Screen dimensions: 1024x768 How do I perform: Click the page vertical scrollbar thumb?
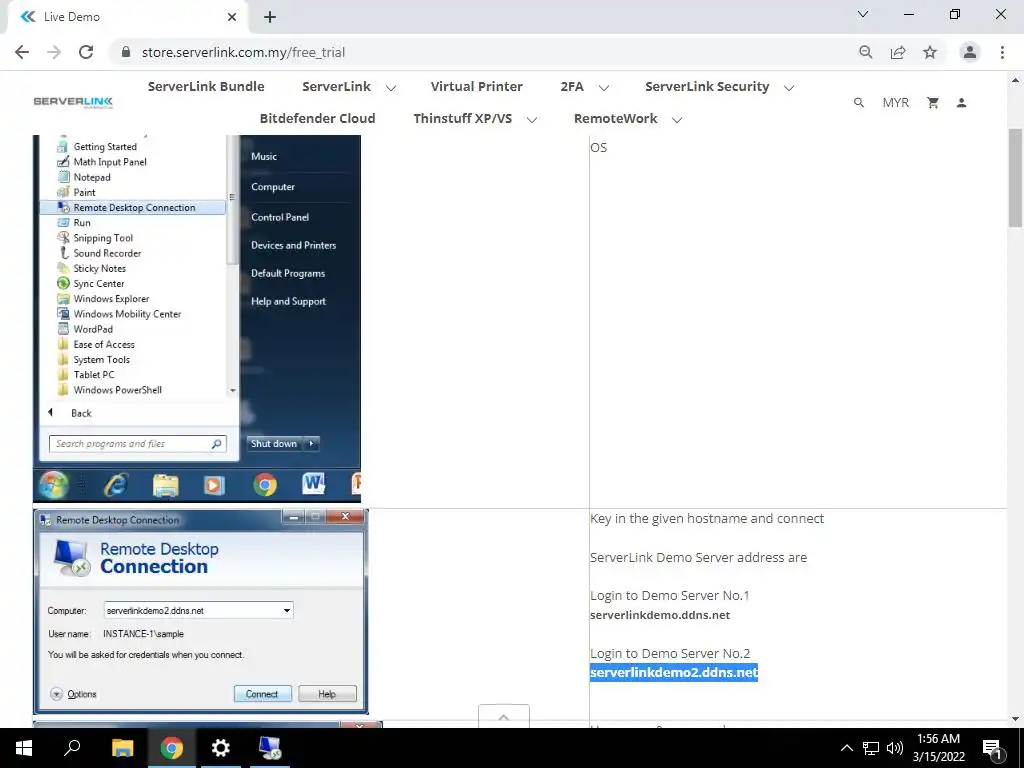coord(1015,178)
